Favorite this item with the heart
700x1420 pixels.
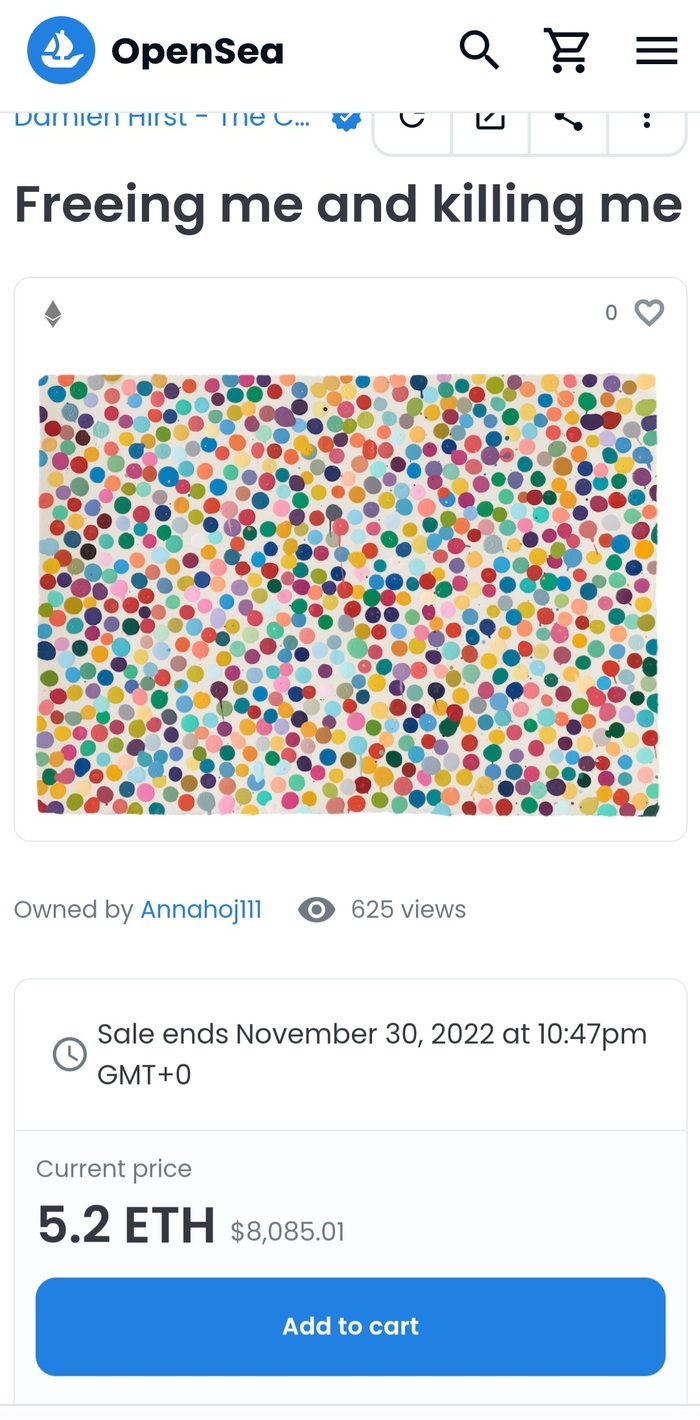click(x=650, y=314)
